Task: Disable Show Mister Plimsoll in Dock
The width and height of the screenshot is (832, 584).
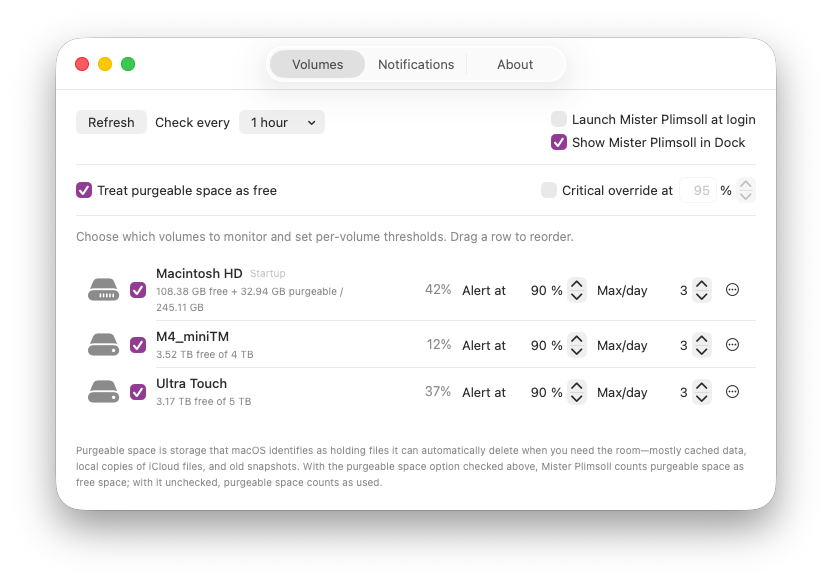Action: tap(559, 142)
